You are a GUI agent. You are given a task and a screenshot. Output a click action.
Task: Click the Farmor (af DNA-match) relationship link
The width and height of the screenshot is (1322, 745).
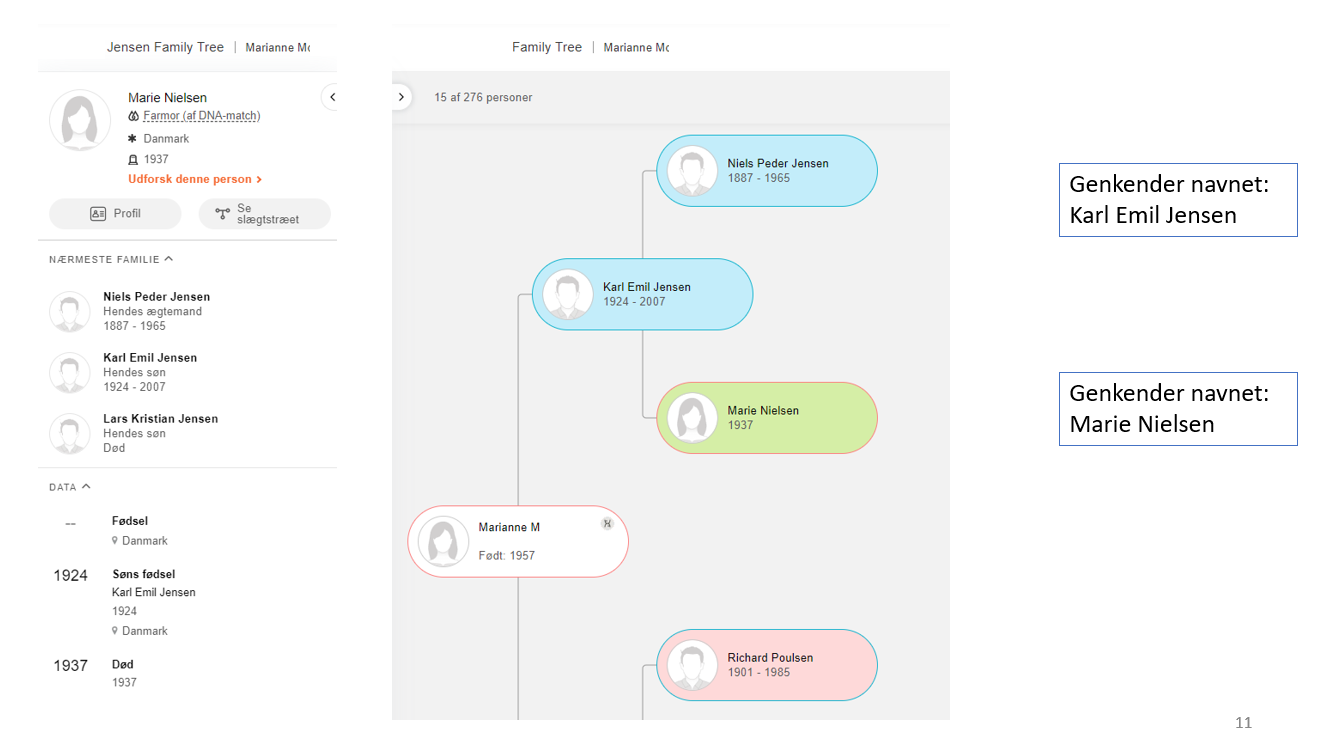click(201, 116)
